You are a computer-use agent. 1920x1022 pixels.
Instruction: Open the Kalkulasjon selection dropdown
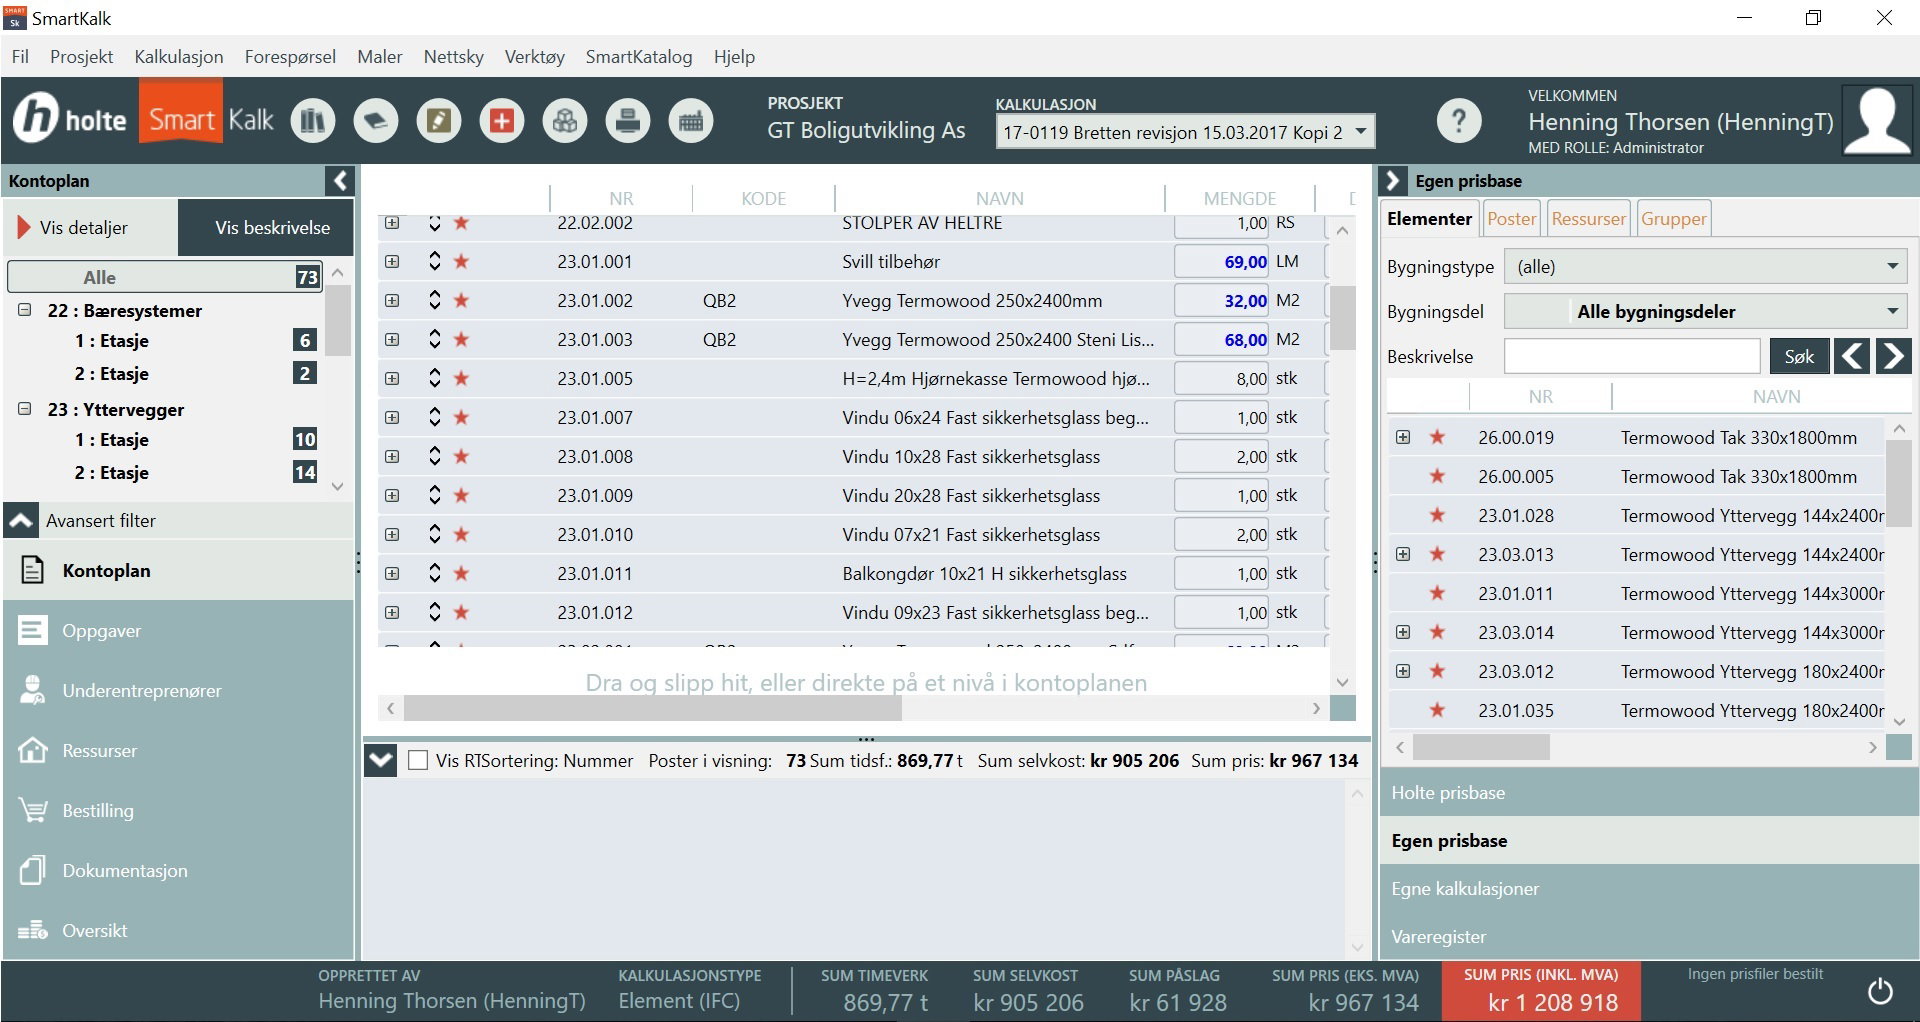(1360, 132)
